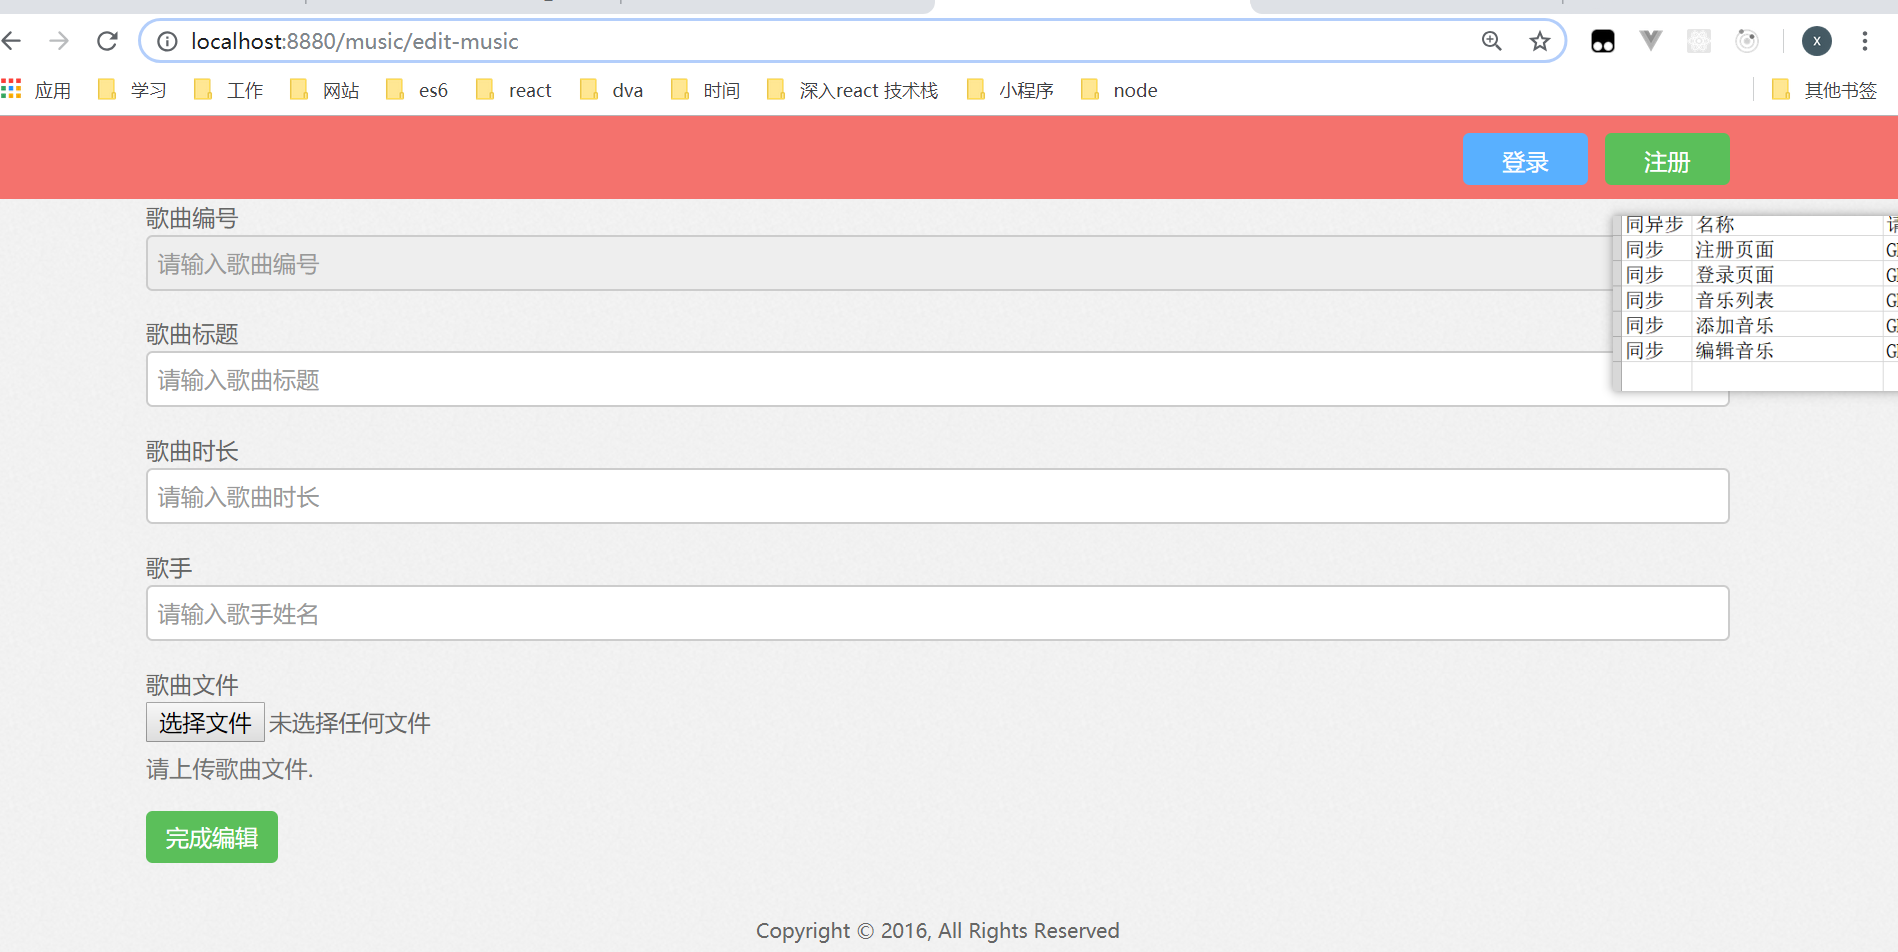
Task: Go back to the previous page
Action: click(12, 41)
